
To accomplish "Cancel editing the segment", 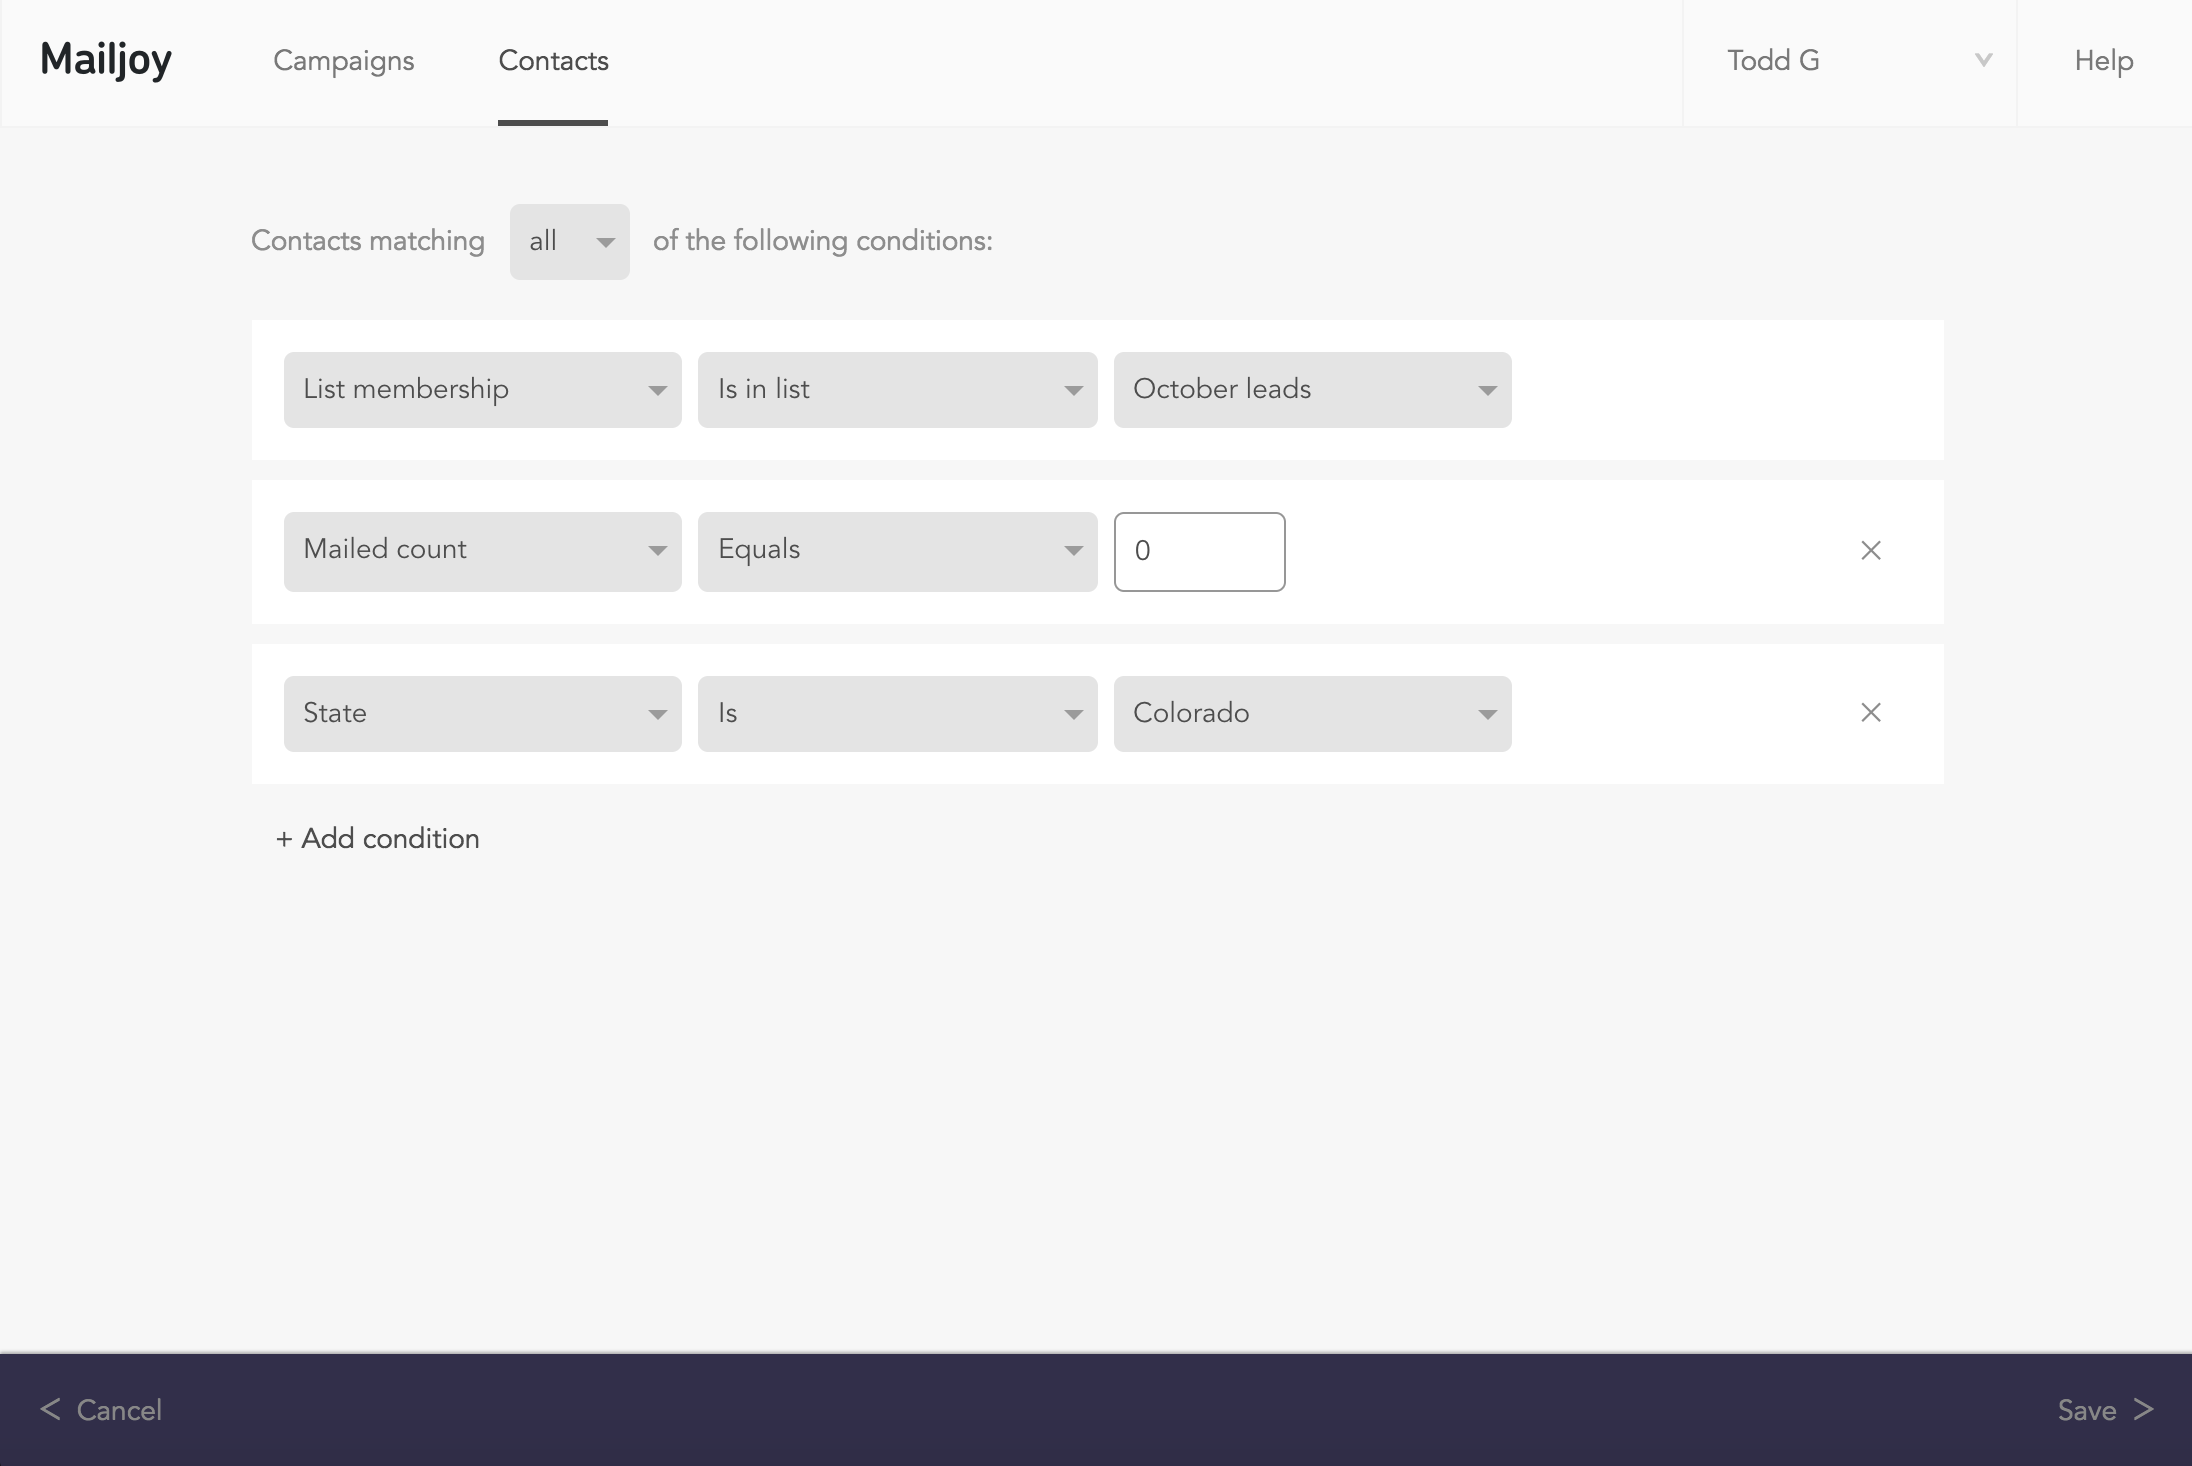I will 119,1409.
